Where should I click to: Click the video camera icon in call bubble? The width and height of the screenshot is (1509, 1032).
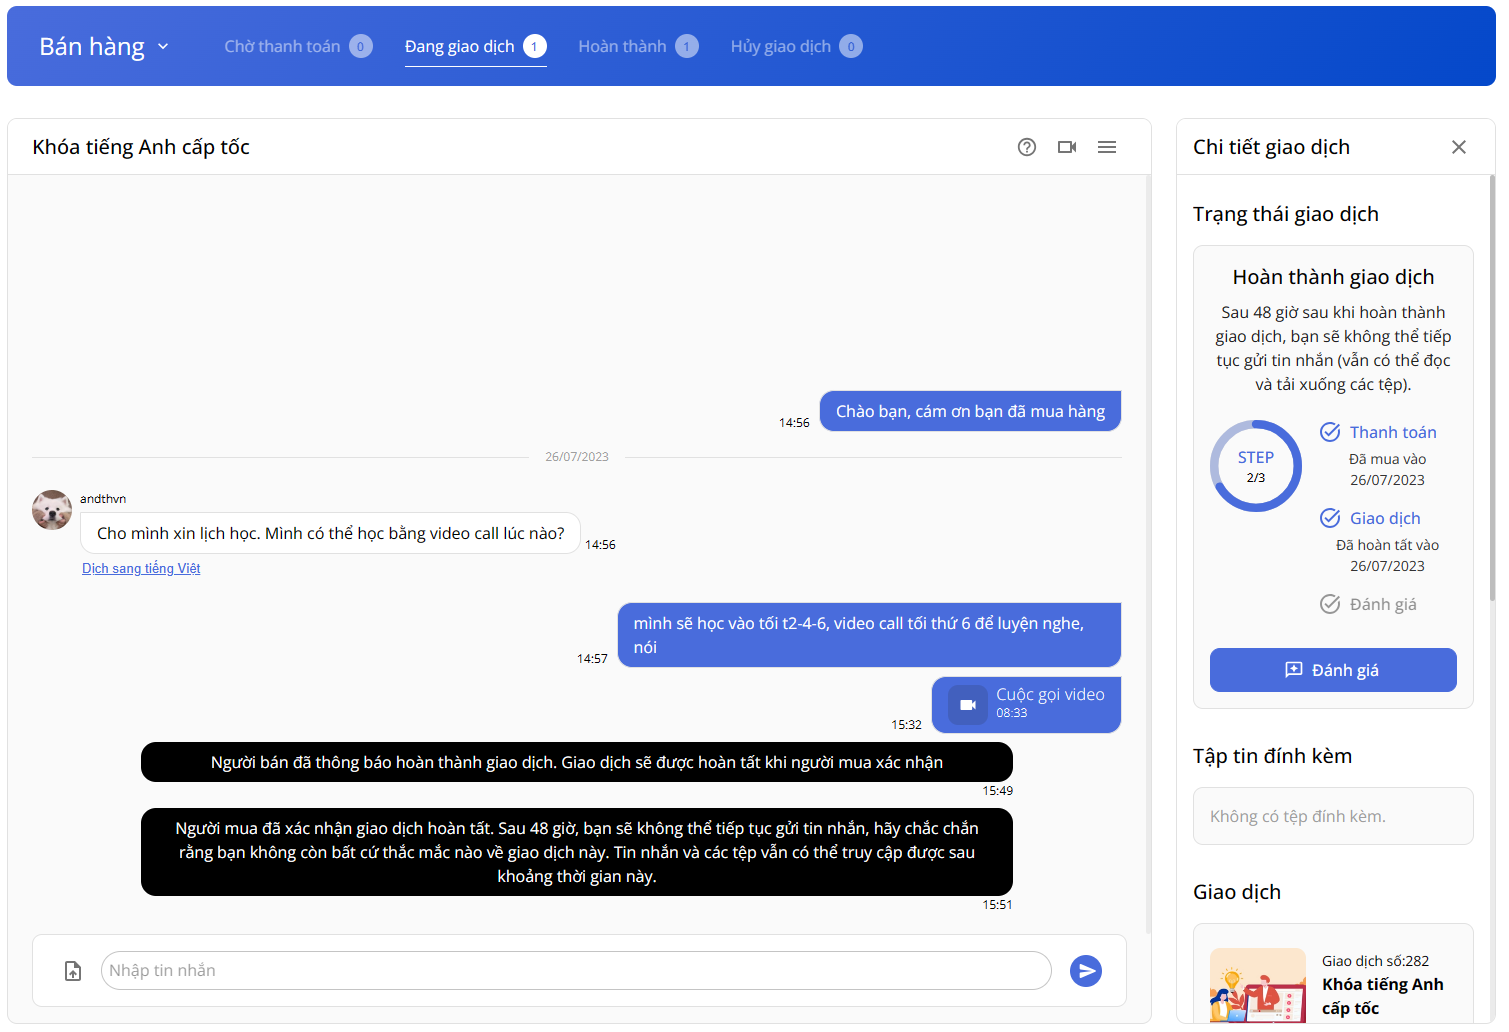point(968,705)
